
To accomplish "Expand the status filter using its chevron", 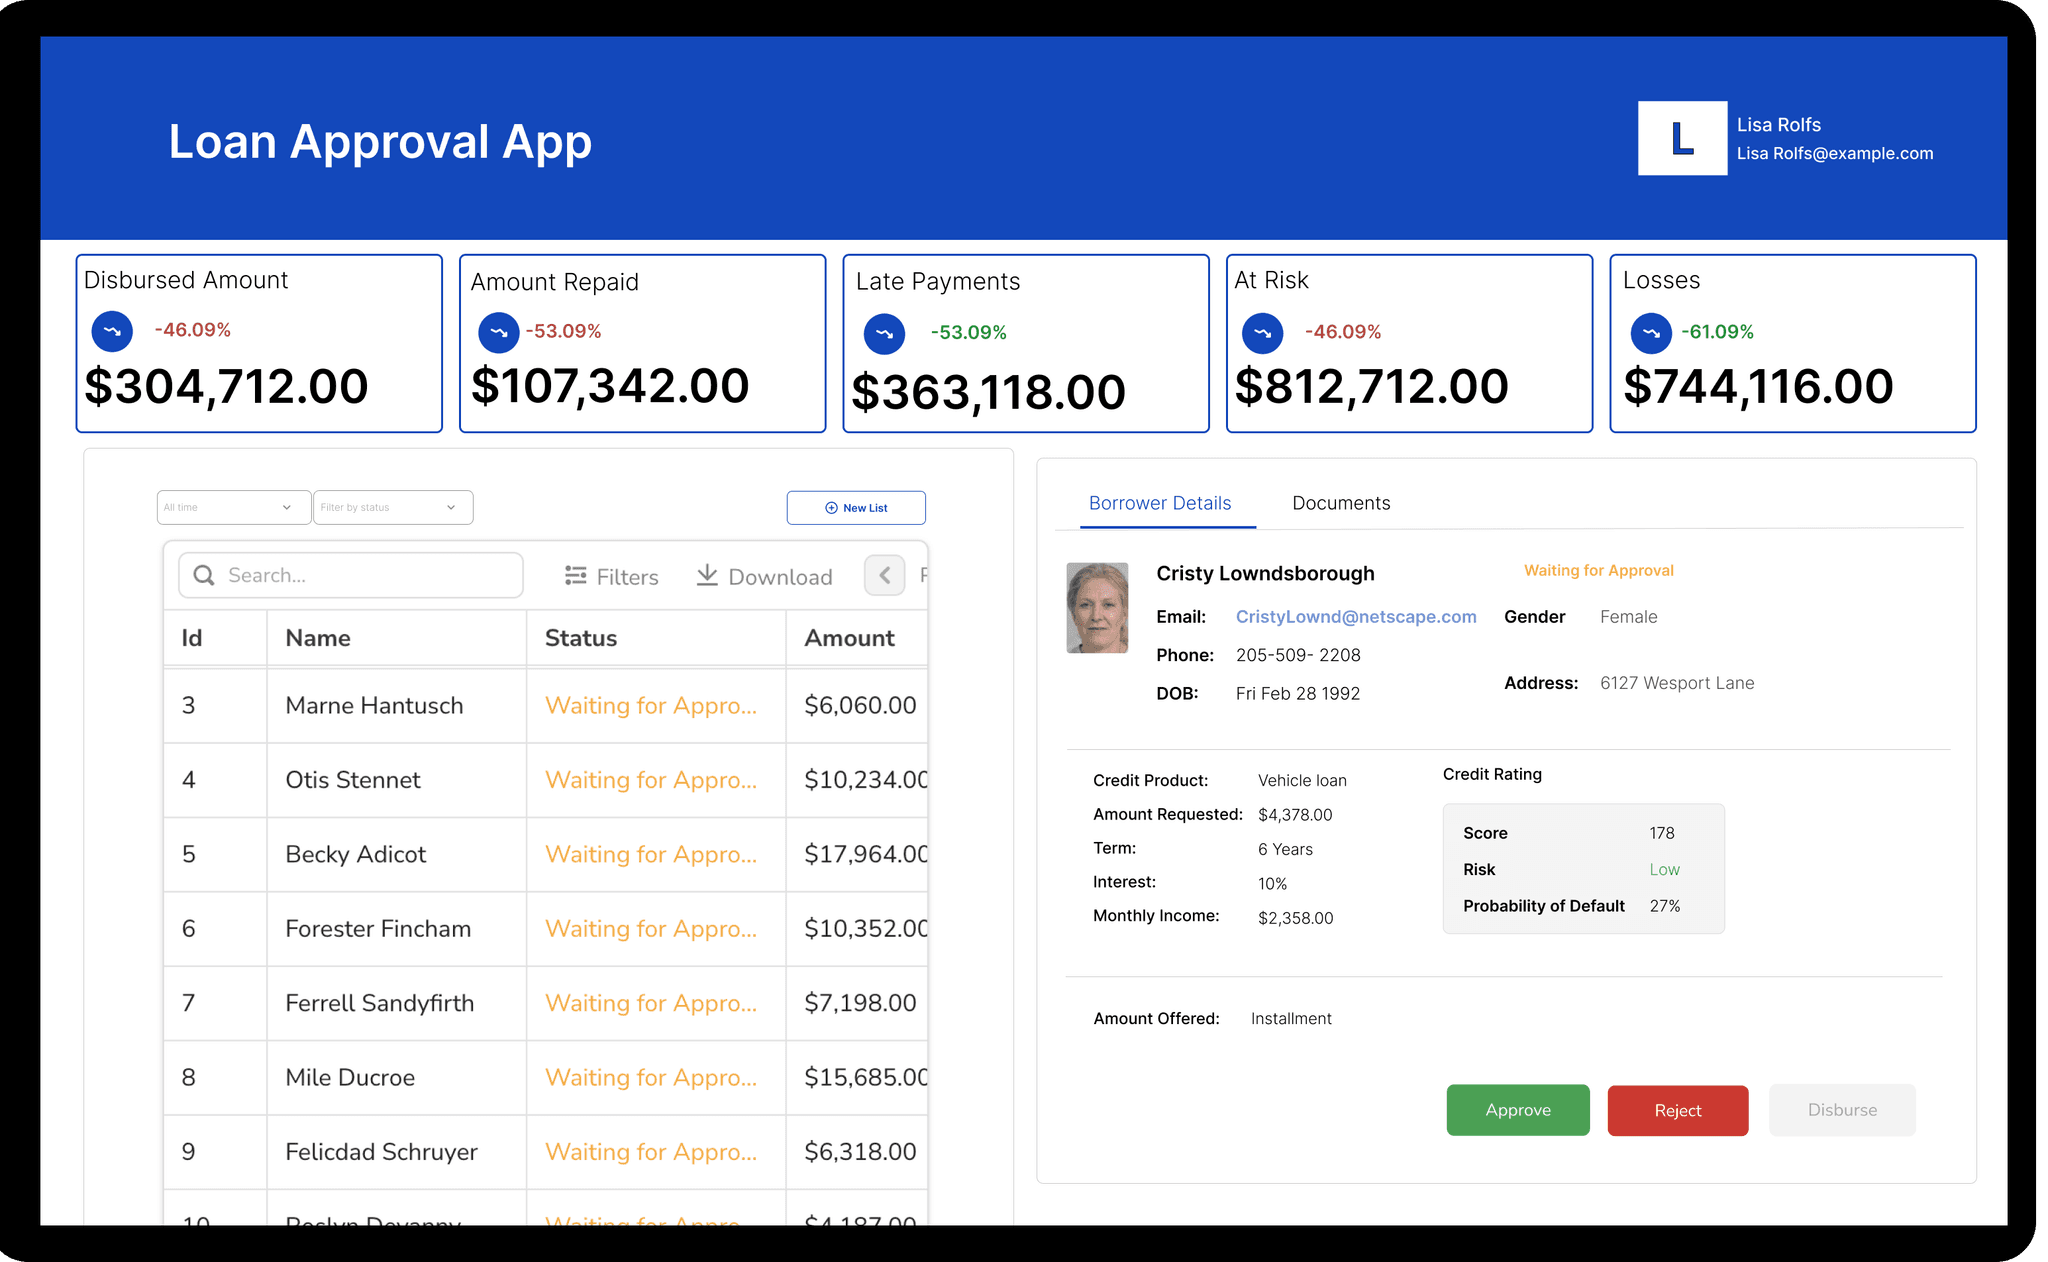I will (x=452, y=507).
